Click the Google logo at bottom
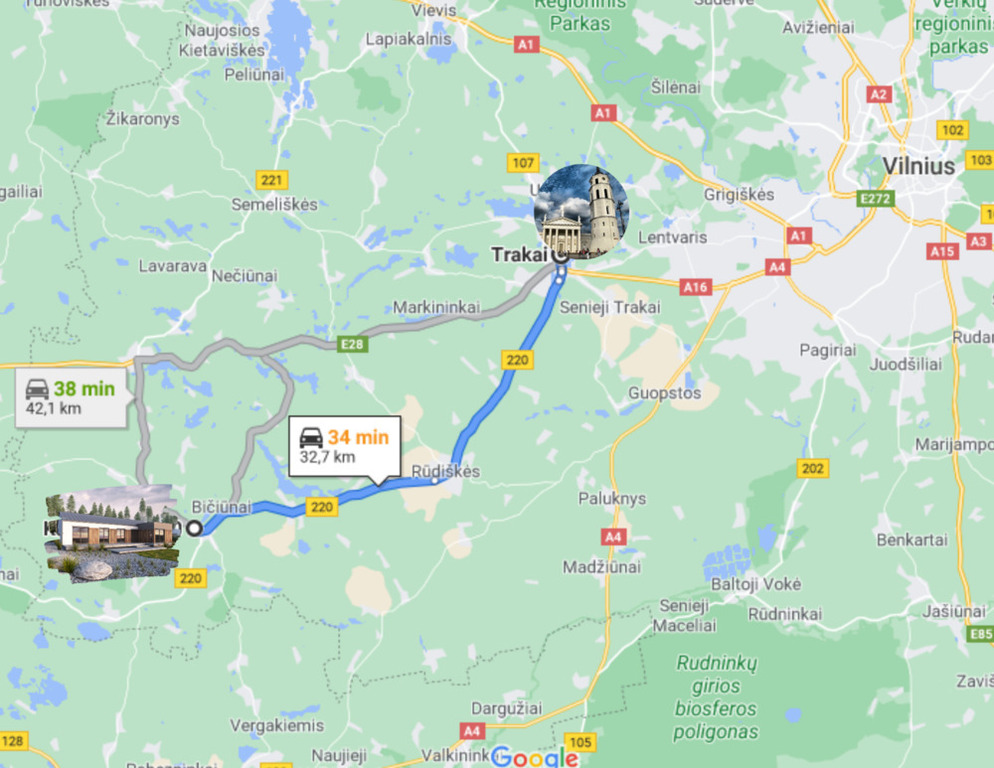Image resolution: width=994 pixels, height=768 pixels. pos(534,757)
